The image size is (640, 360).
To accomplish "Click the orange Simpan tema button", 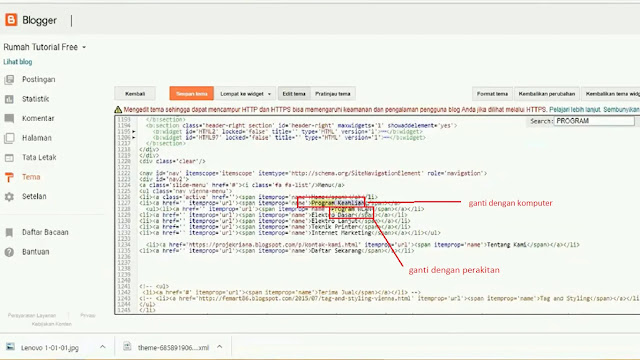I will coord(191,94).
